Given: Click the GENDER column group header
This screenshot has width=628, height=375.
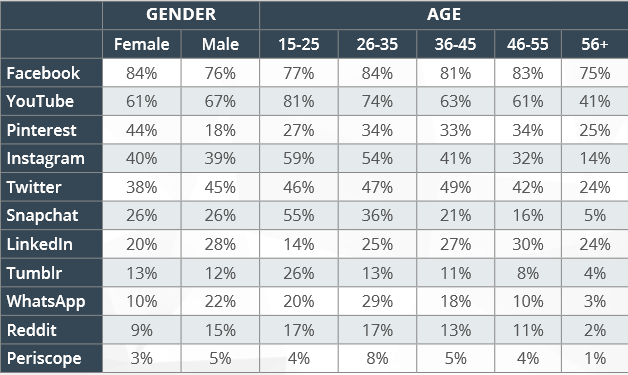Looking at the screenshot, I should 181,15.
